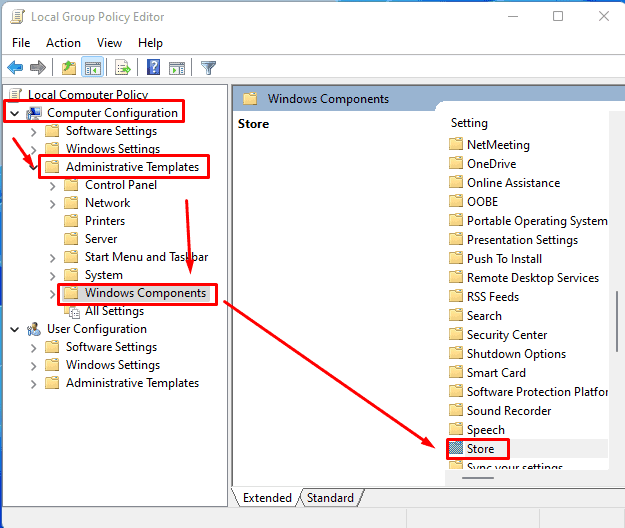Click the All Settings icon
This screenshot has height=528, width=625.
pyautogui.click(x=72, y=312)
